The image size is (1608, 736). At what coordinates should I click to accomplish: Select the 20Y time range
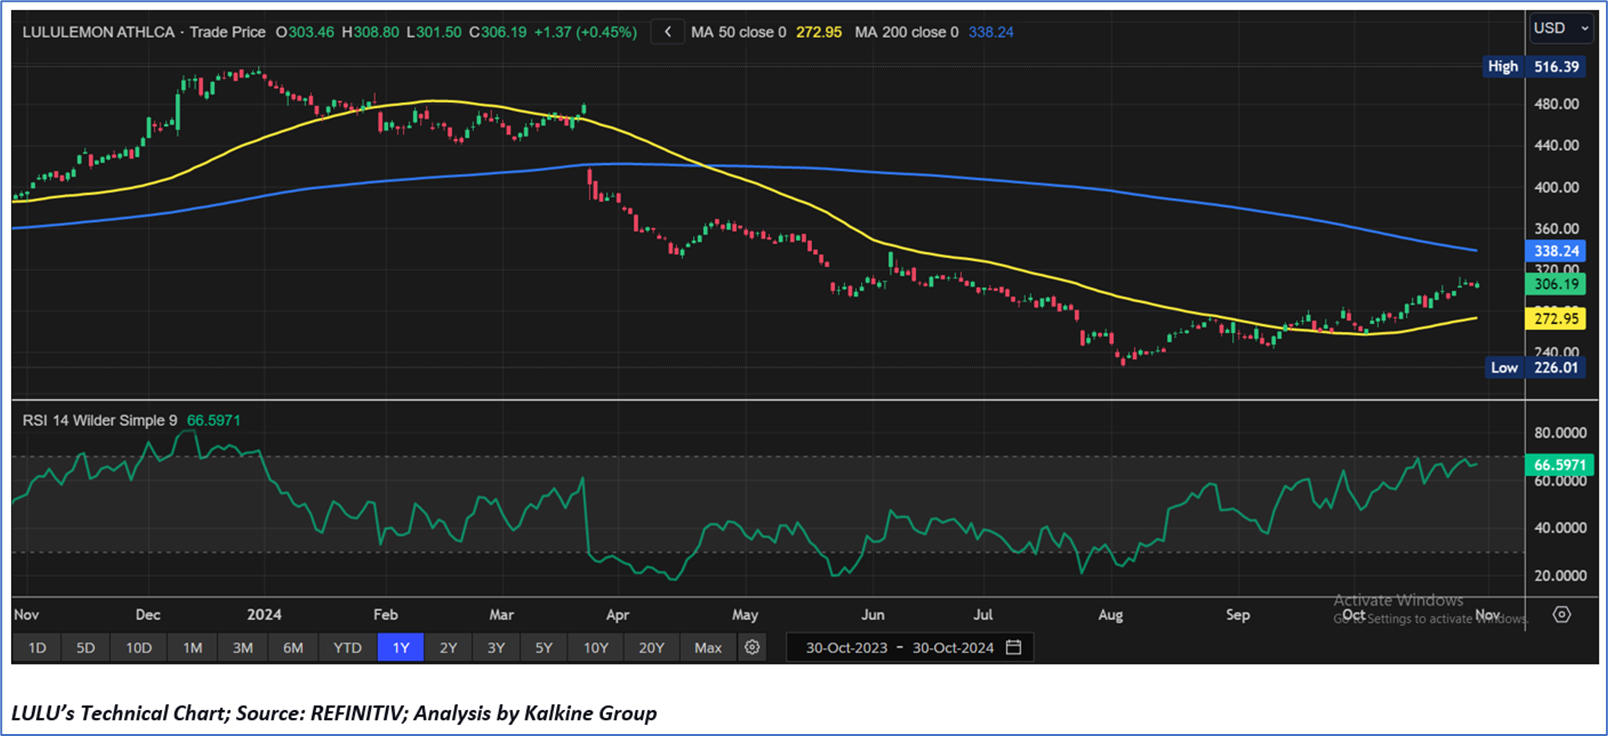pos(651,648)
